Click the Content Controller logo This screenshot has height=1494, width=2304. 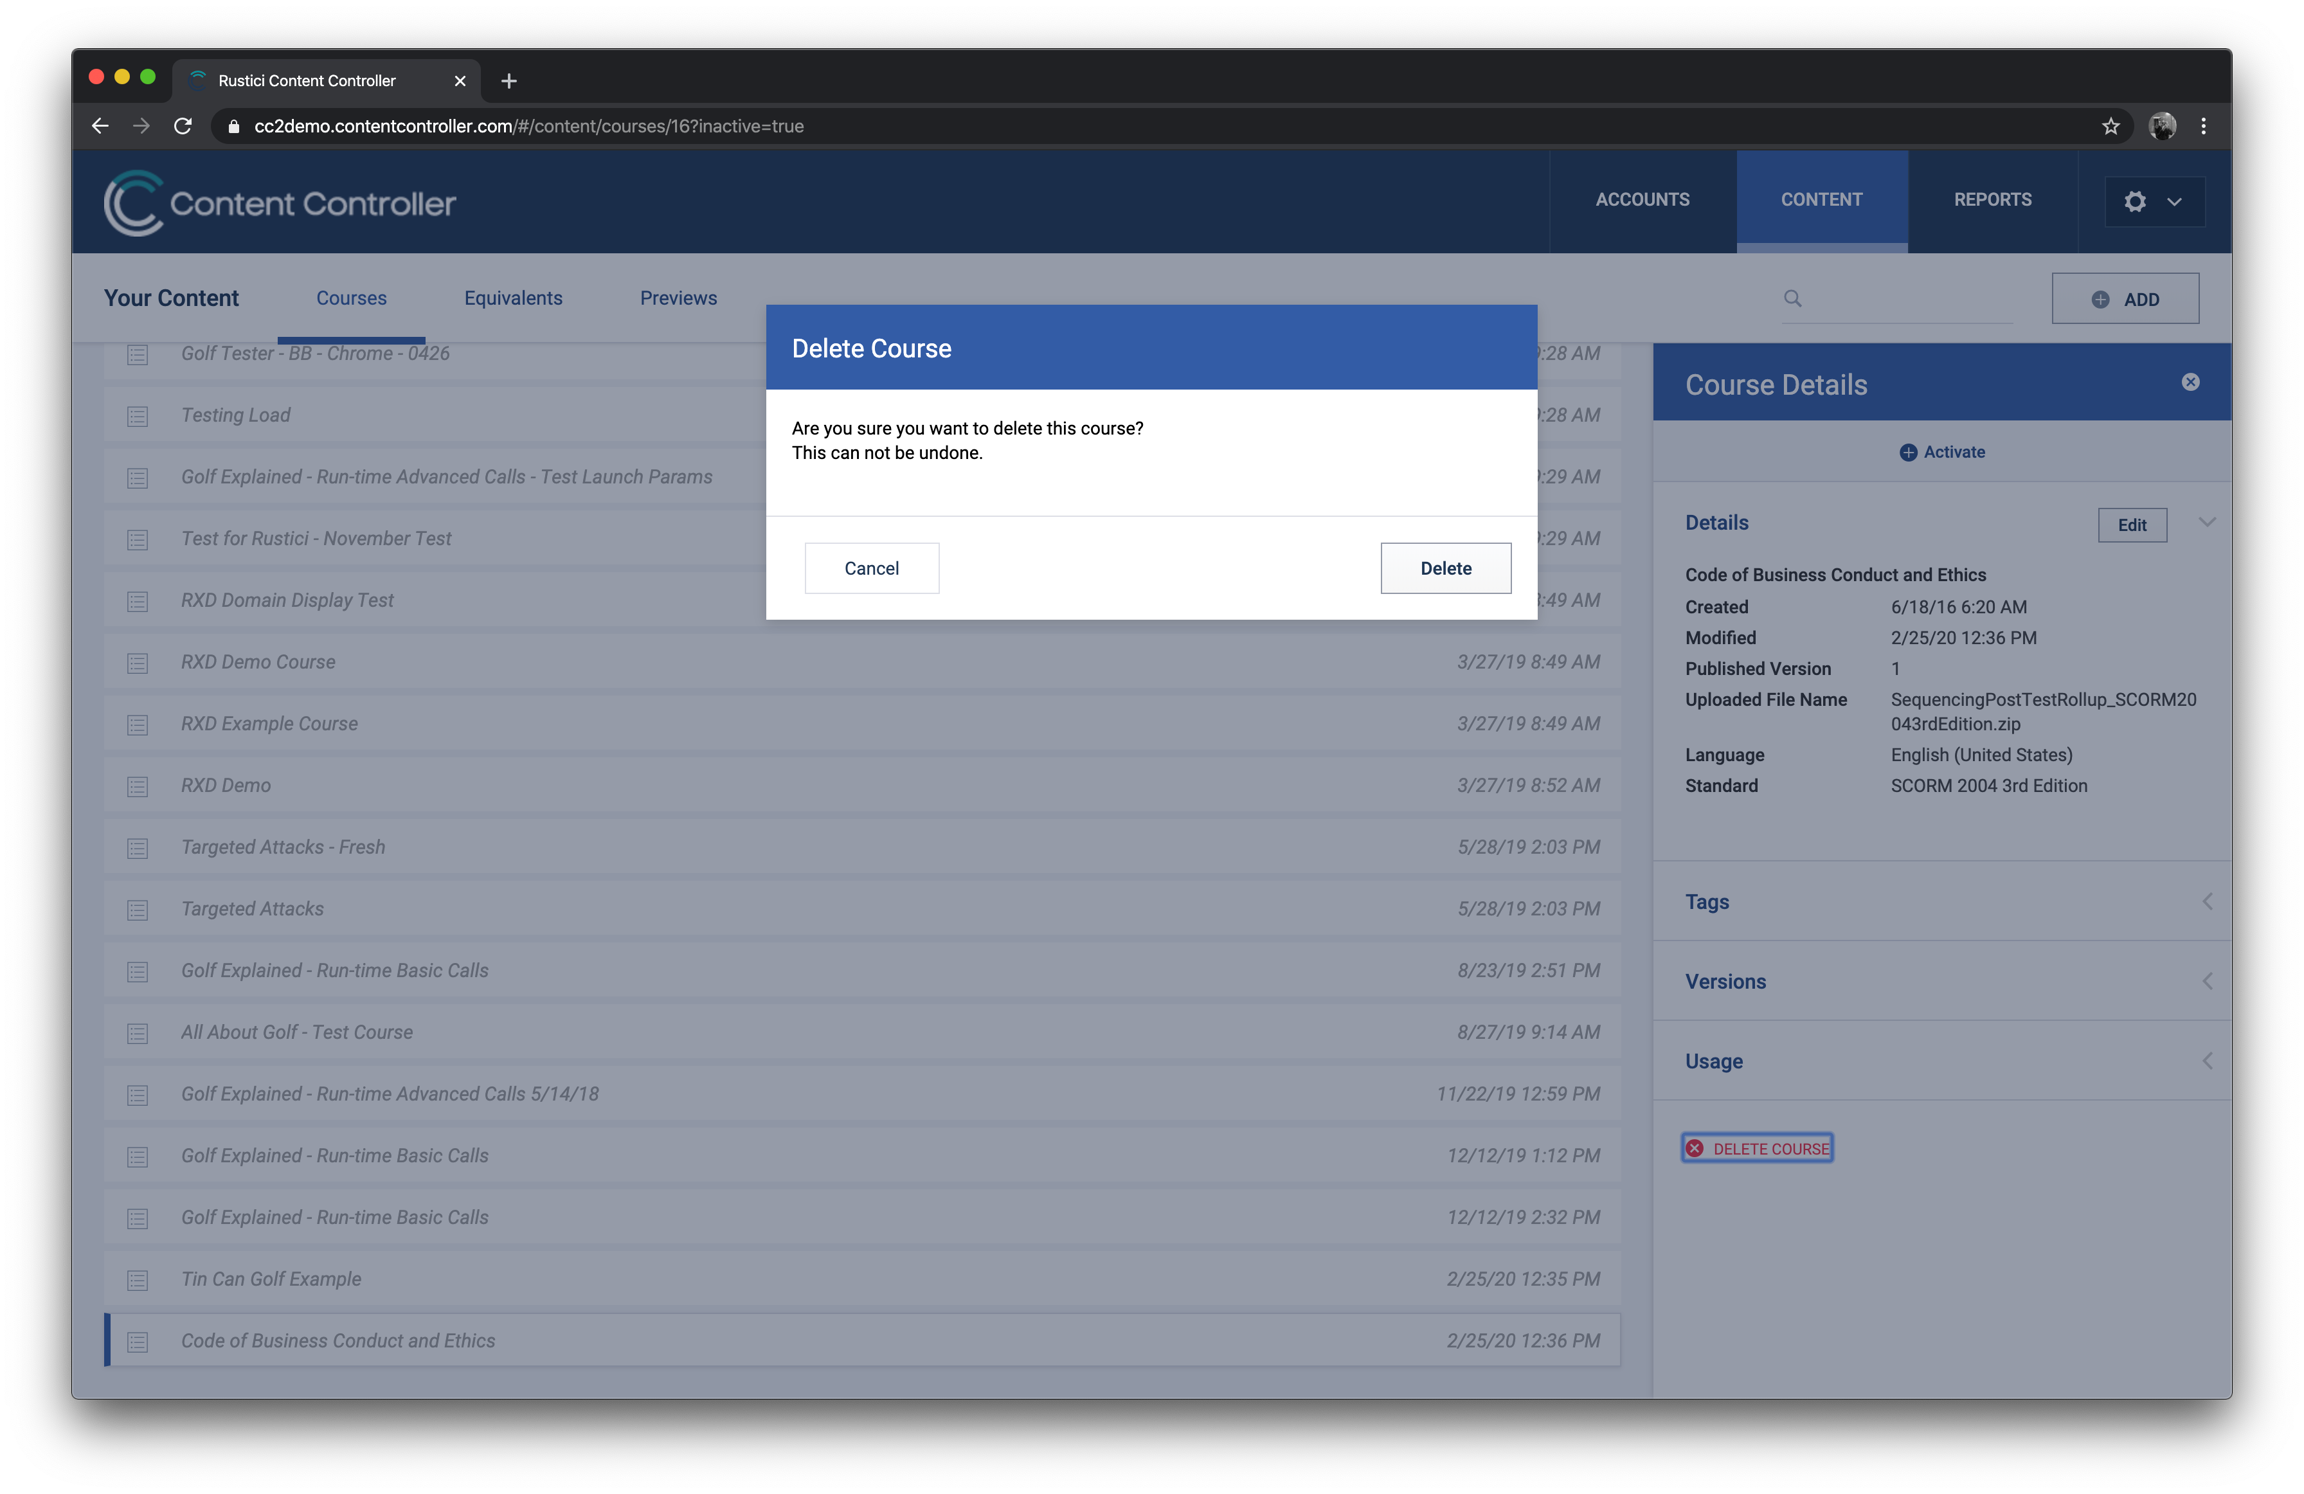click(279, 203)
